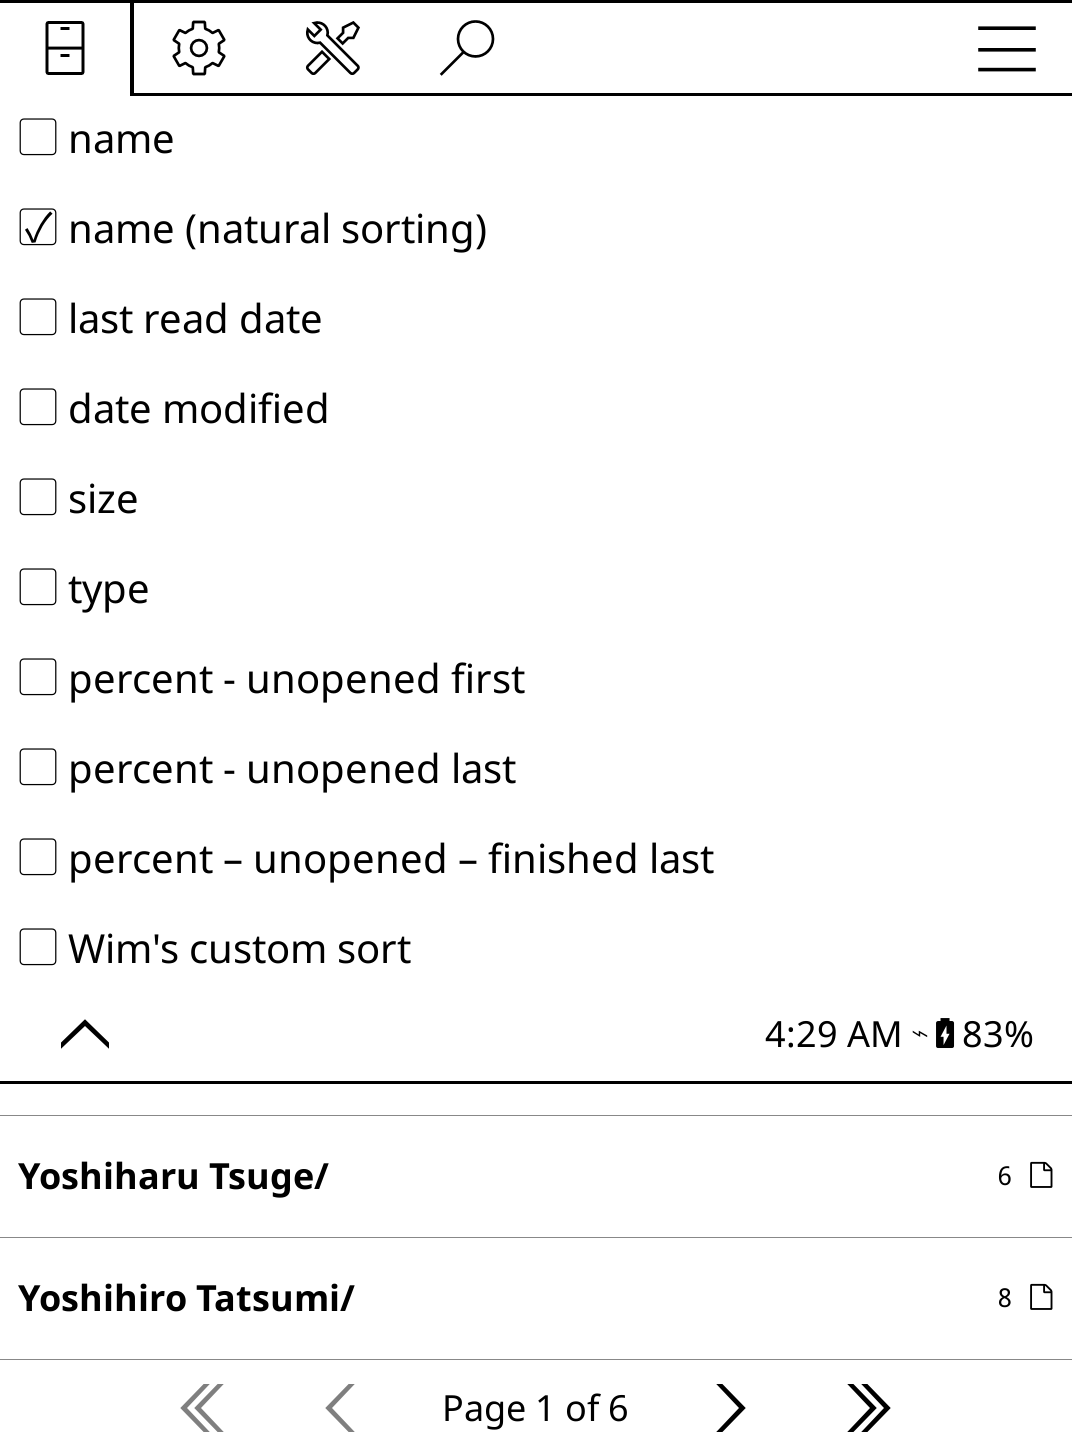Go to the previous page chevron
Viewport: 1072px width, 1448px height.
coord(340,1408)
